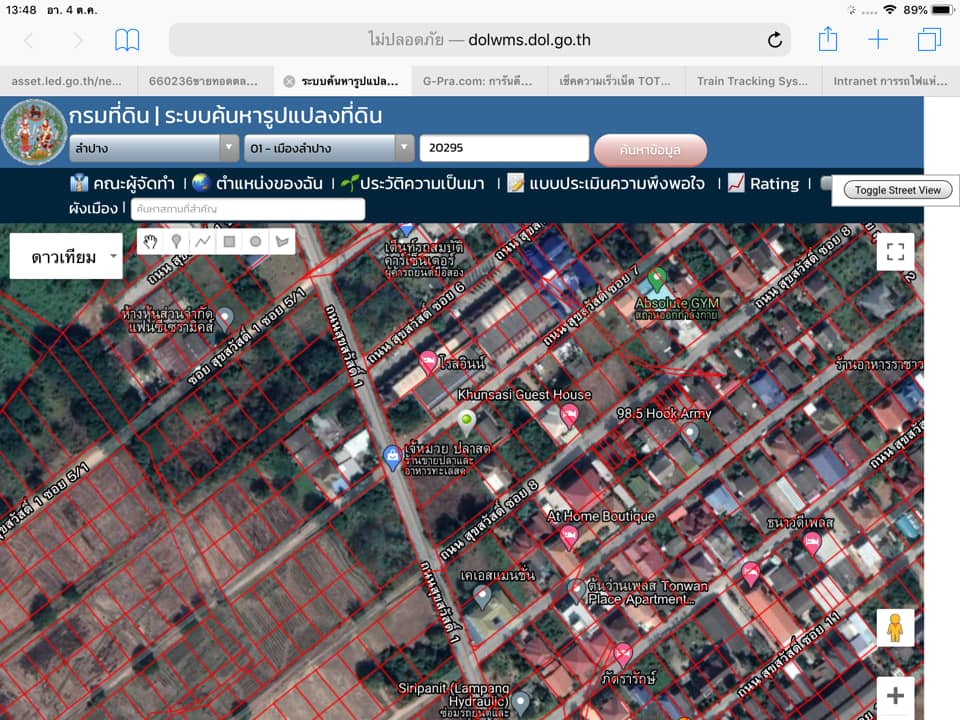Open the ดาวเทียม map type dropdown
The height and width of the screenshot is (720, 960).
[66, 257]
